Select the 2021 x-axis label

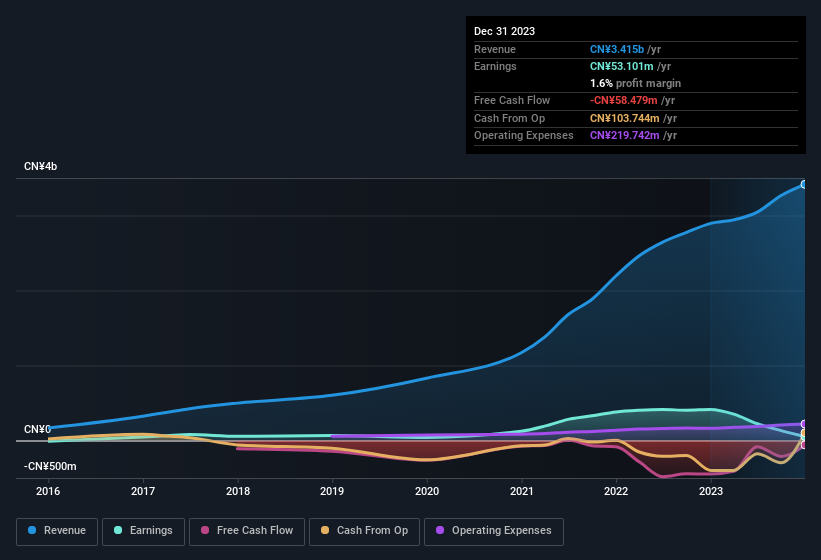522,491
